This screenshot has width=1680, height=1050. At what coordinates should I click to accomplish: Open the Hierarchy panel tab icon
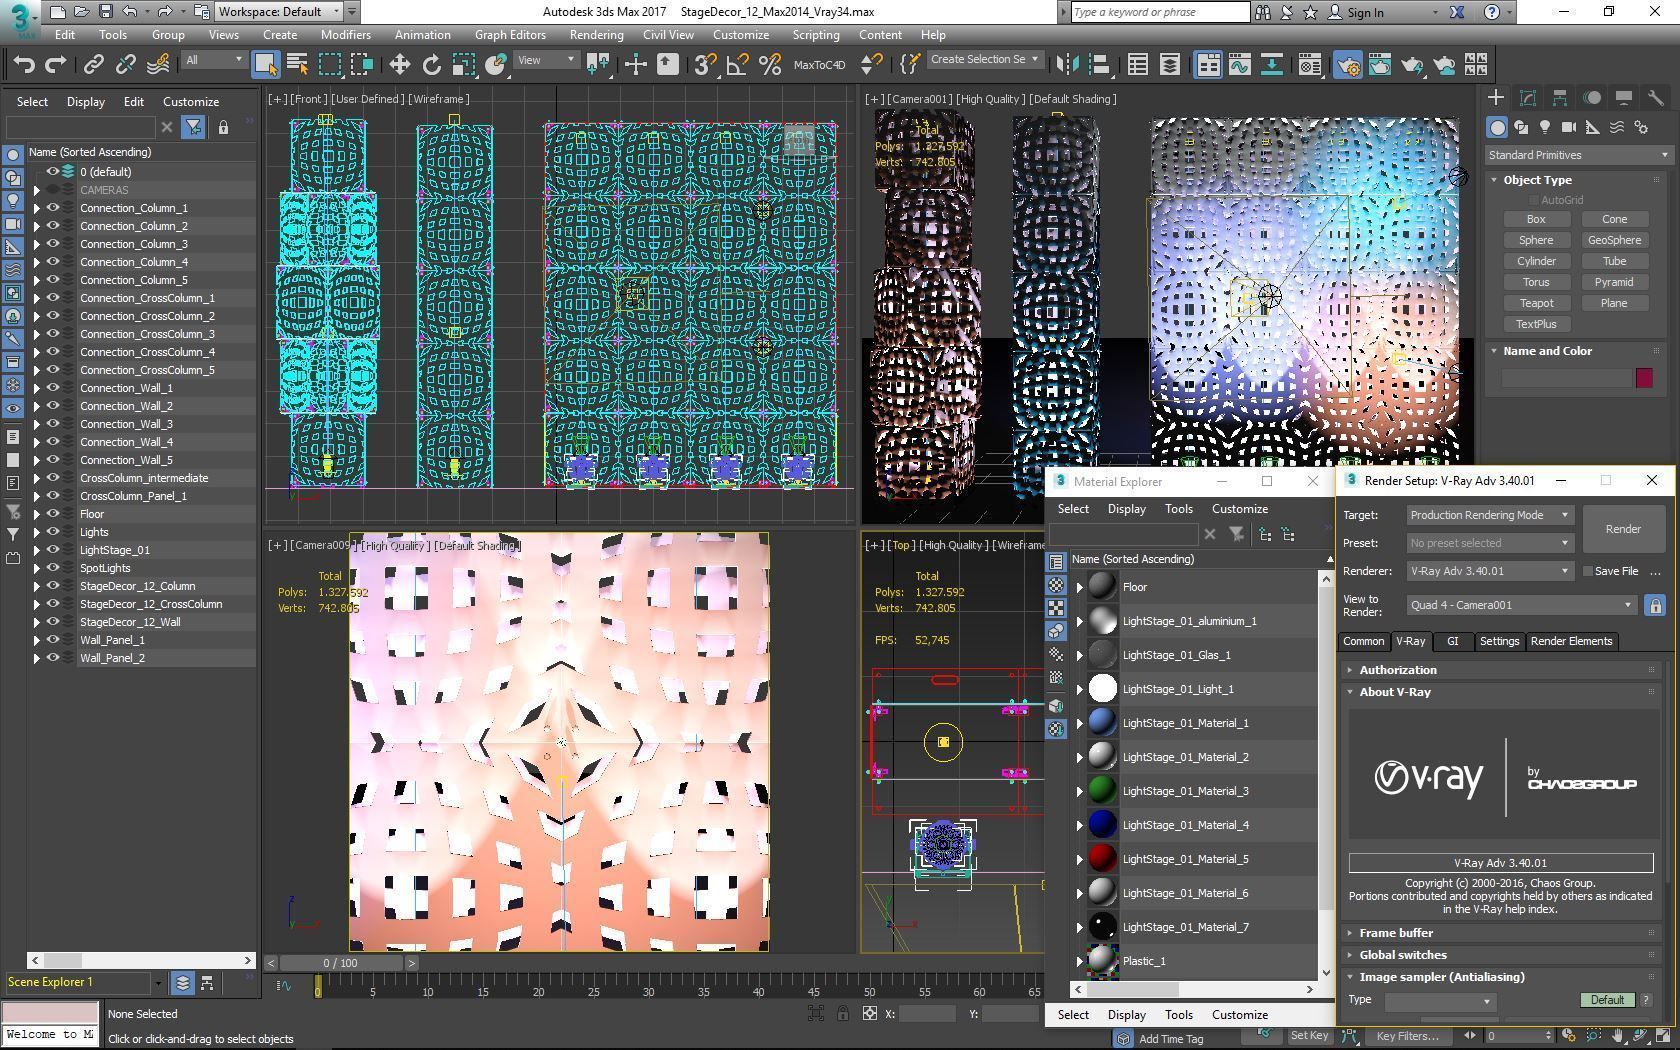1560,98
